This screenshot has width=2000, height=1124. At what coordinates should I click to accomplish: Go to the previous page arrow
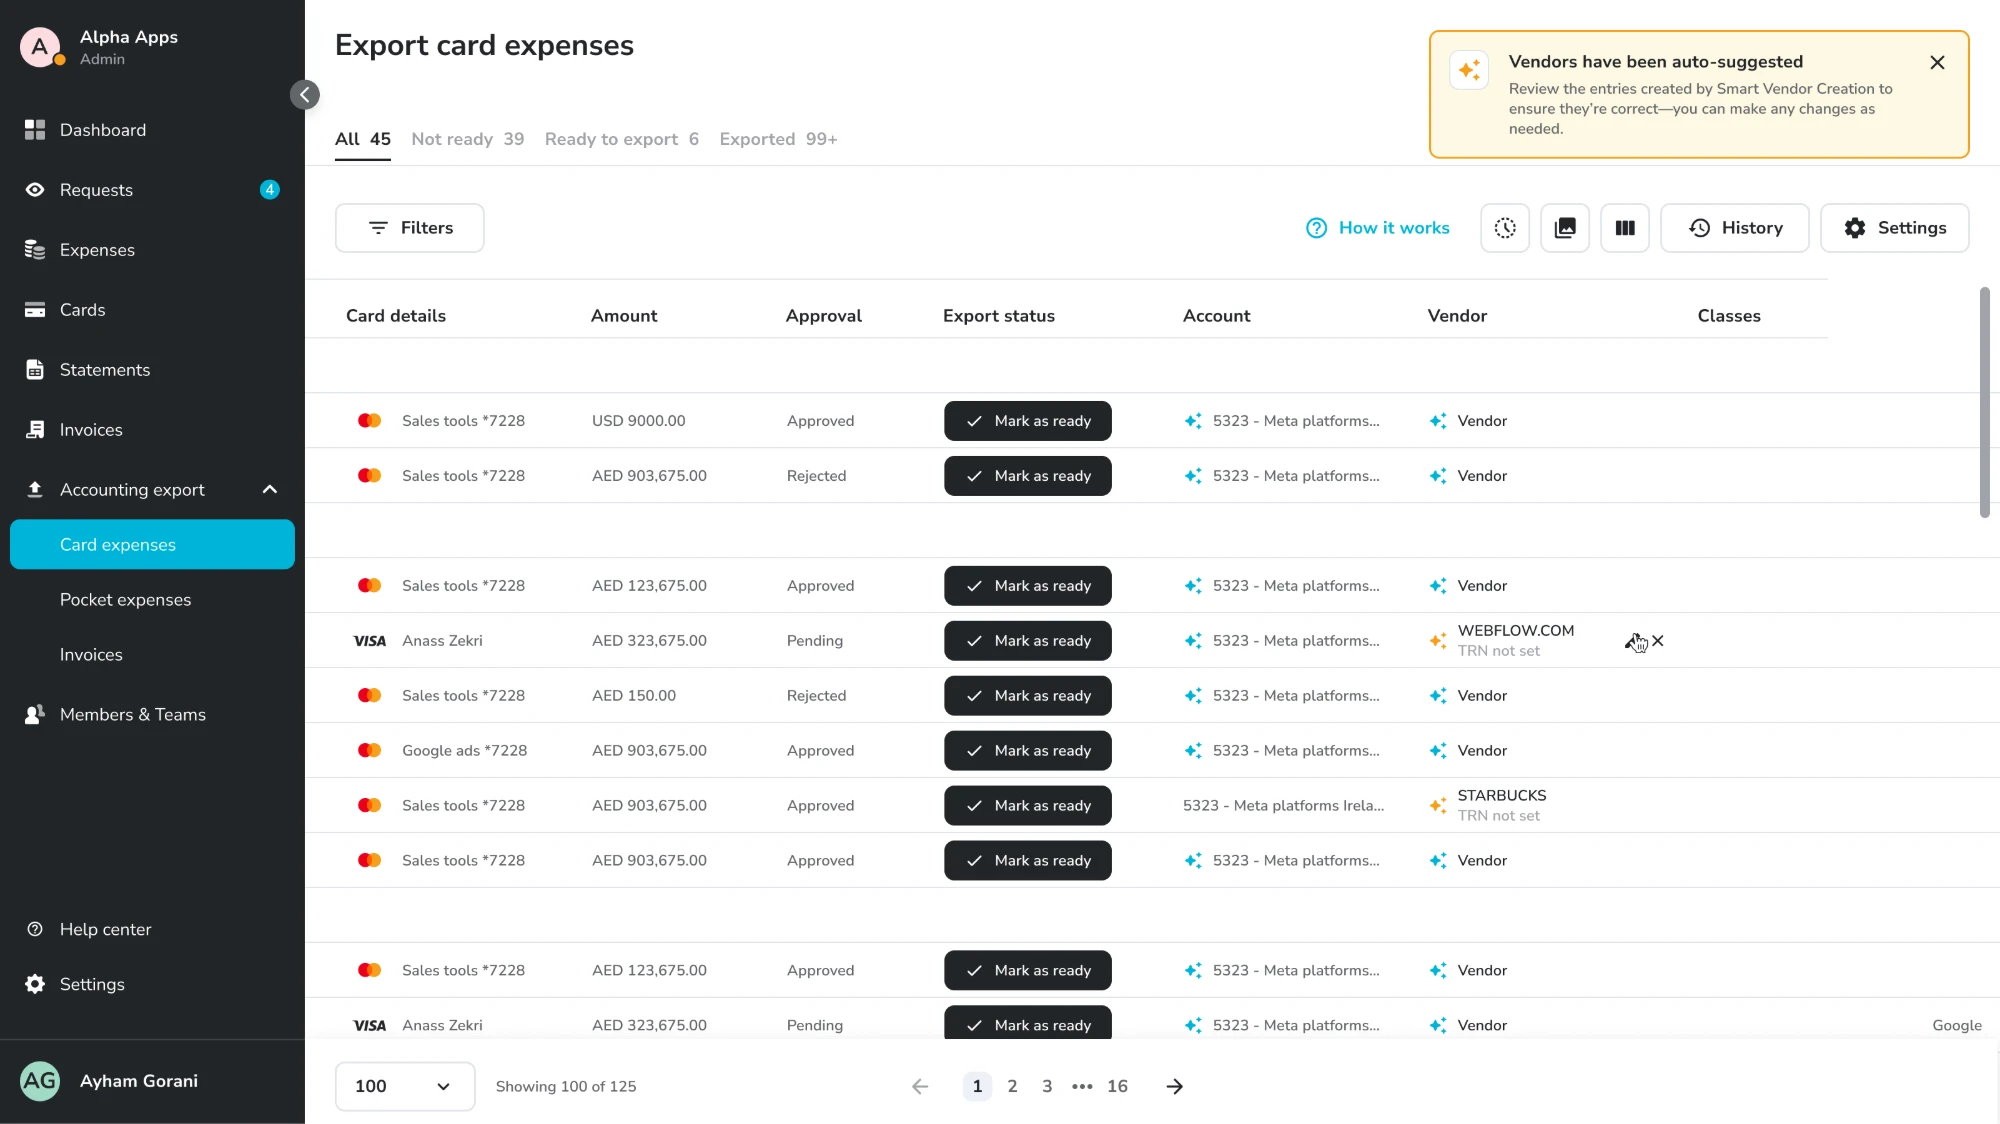[x=920, y=1086]
